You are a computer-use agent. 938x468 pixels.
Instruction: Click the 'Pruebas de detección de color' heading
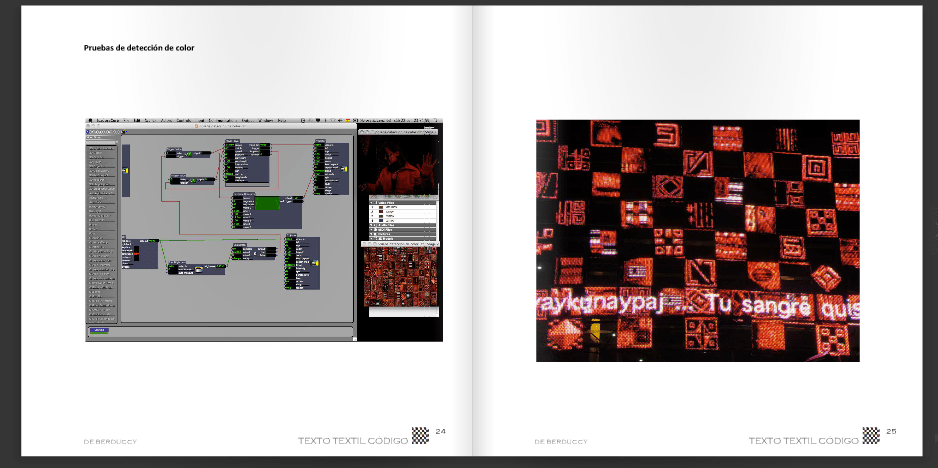(139, 48)
